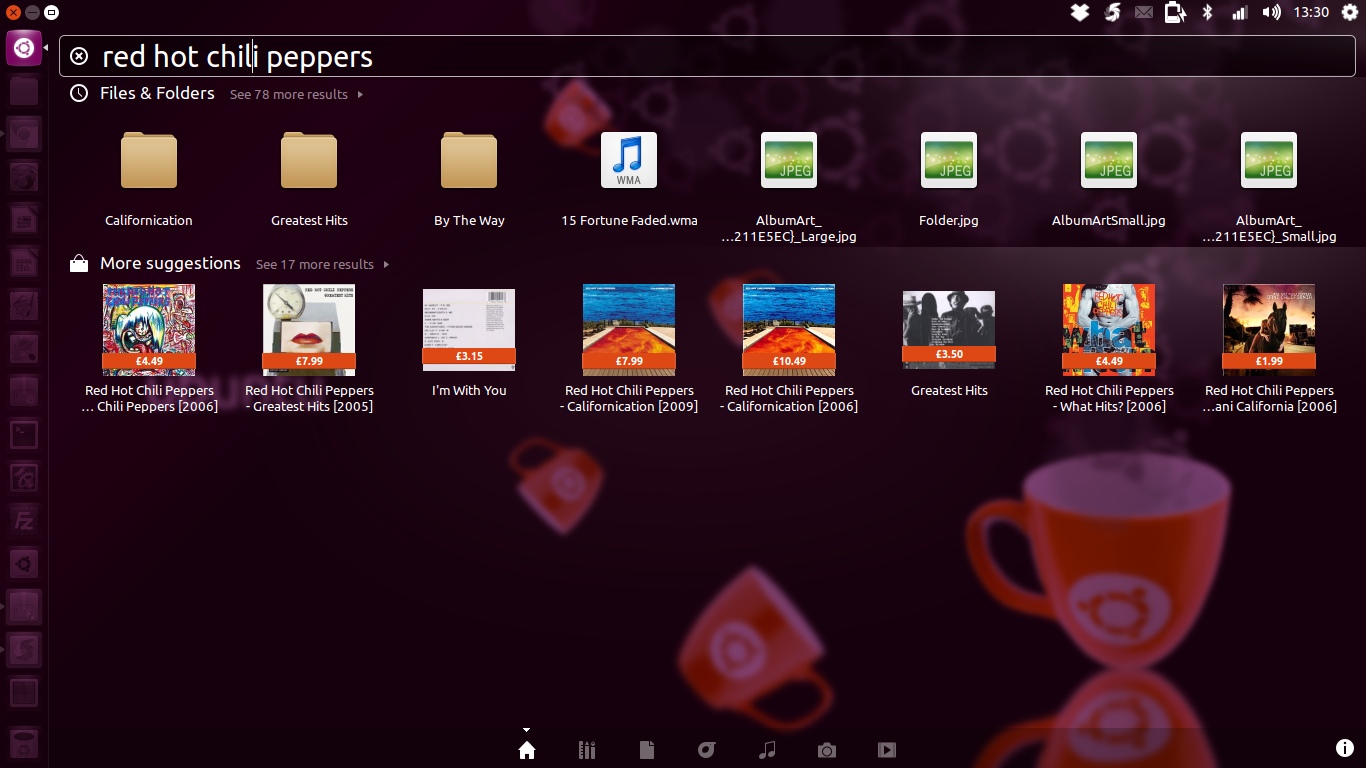The image size is (1366, 768).
Task: Open the Files lens at bottom
Action: click(647, 750)
